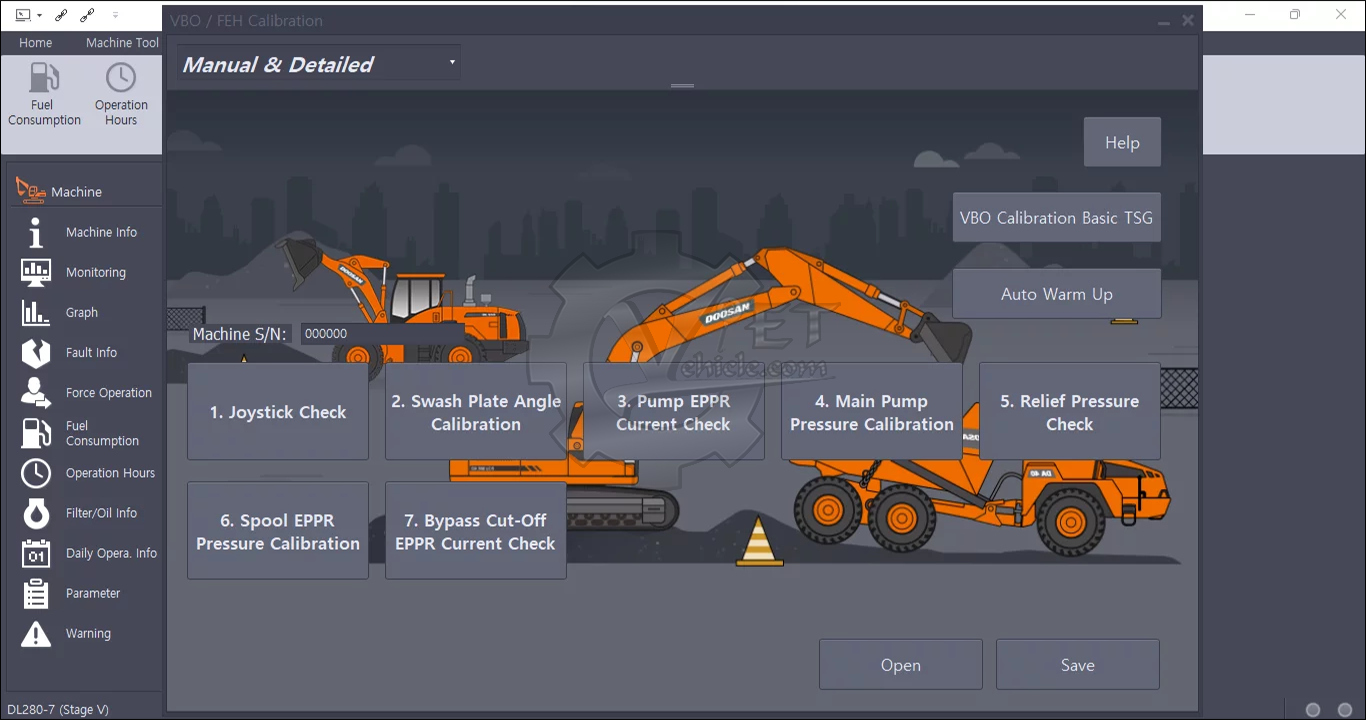The image size is (1366, 720).
Task: Click the left status indicator circle
Action: point(1313,710)
